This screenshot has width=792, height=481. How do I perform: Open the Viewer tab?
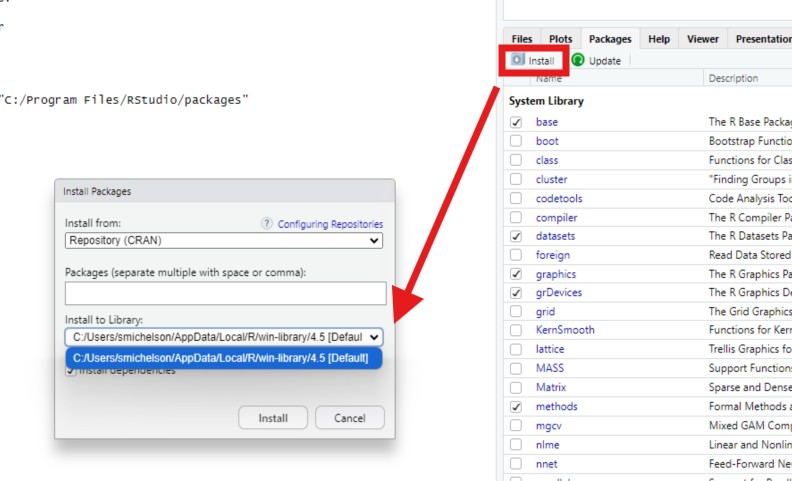click(x=703, y=39)
